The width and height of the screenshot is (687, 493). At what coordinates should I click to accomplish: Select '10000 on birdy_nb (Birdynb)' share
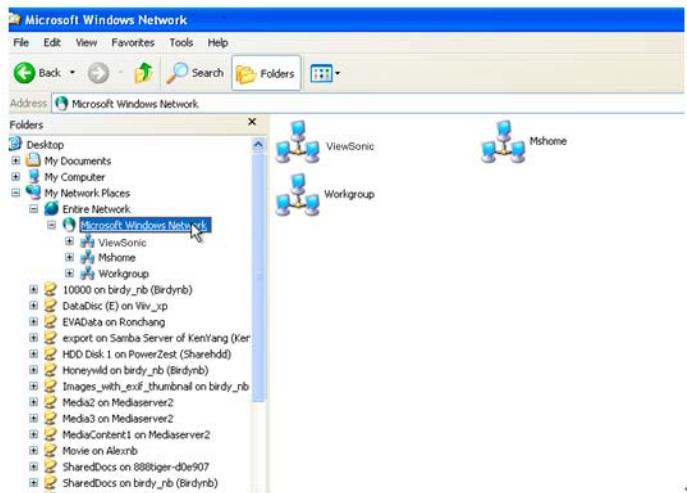127,290
